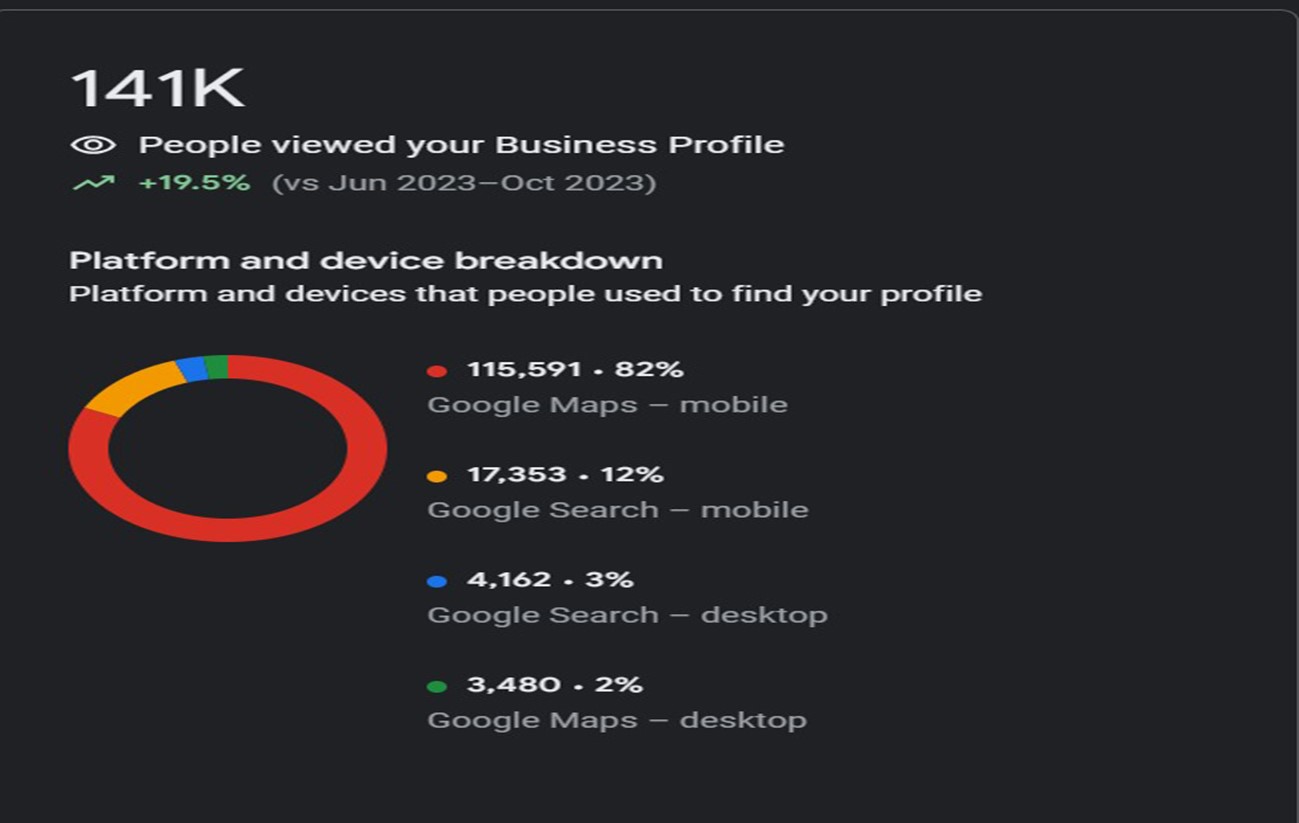Select the small blue donut chart segment

(190, 369)
